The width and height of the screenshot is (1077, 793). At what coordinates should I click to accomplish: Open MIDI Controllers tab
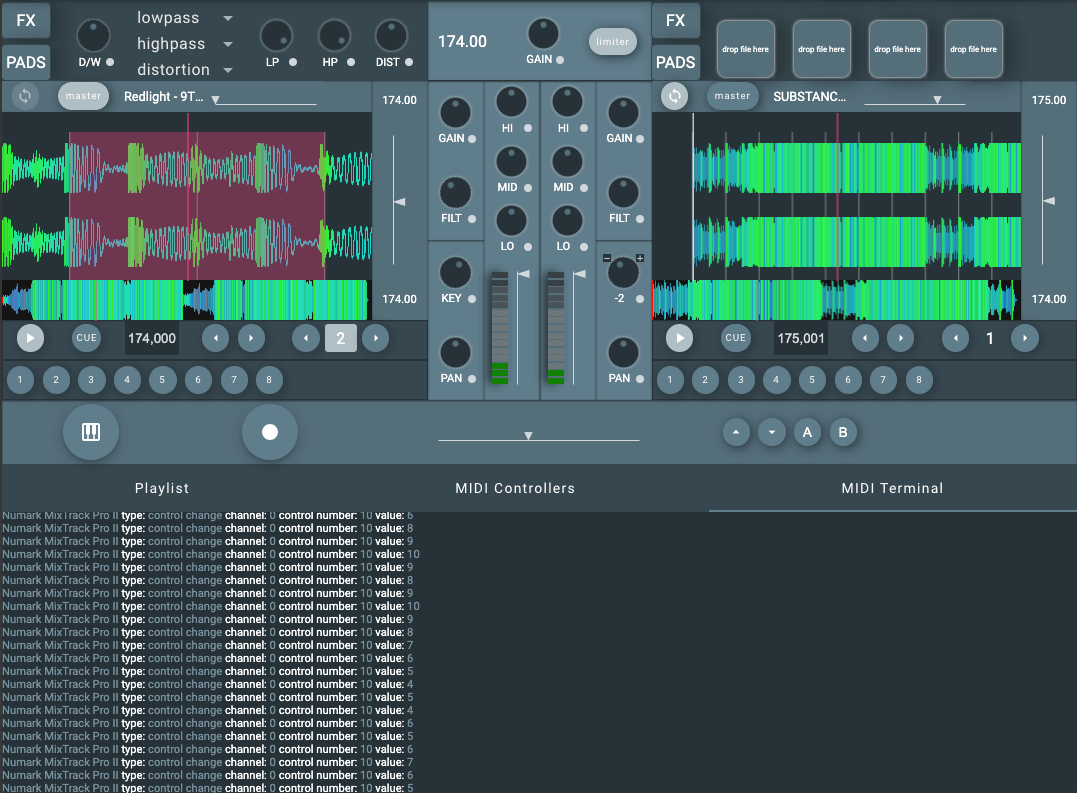[515, 488]
